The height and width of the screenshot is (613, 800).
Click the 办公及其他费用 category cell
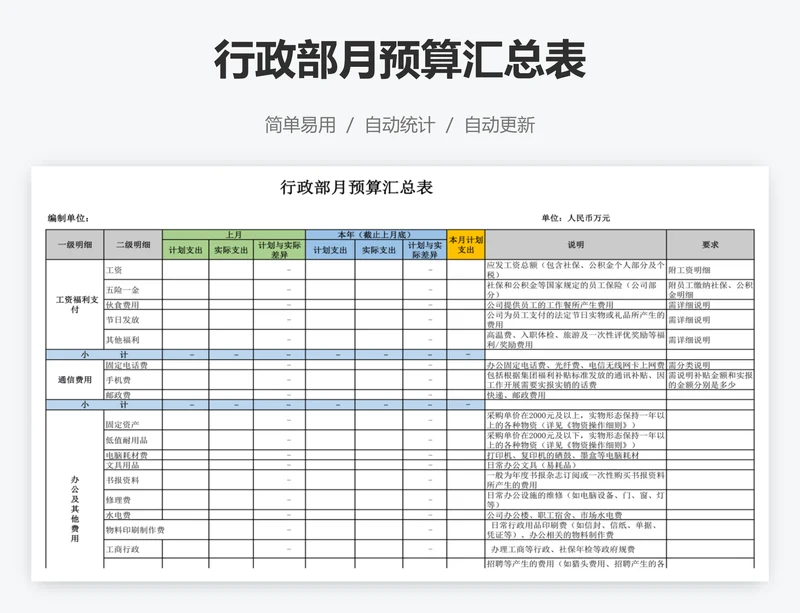pos(74,495)
